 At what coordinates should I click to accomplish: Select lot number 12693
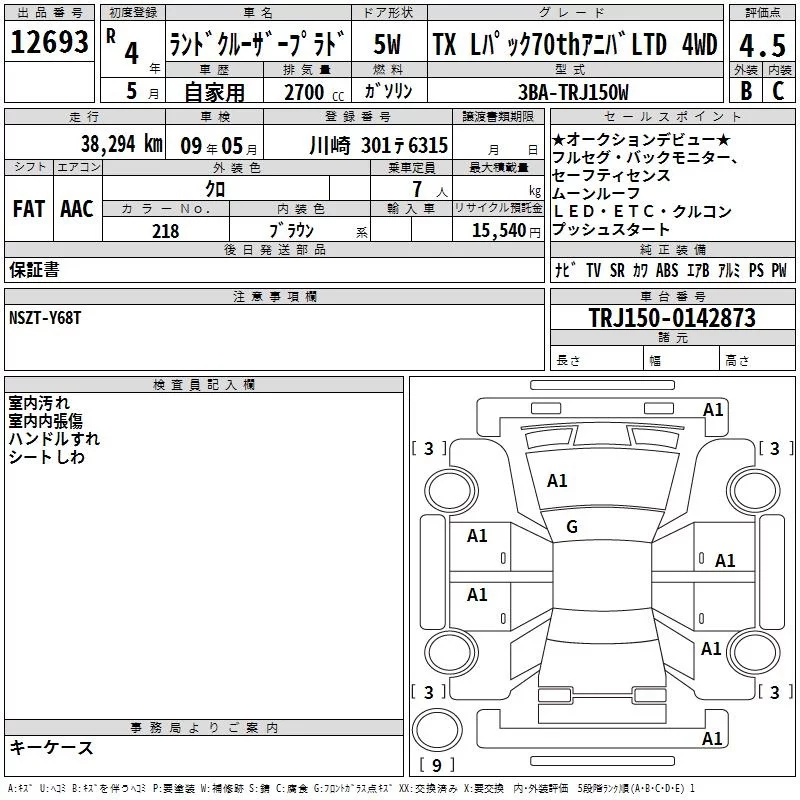pyautogui.click(x=49, y=42)
